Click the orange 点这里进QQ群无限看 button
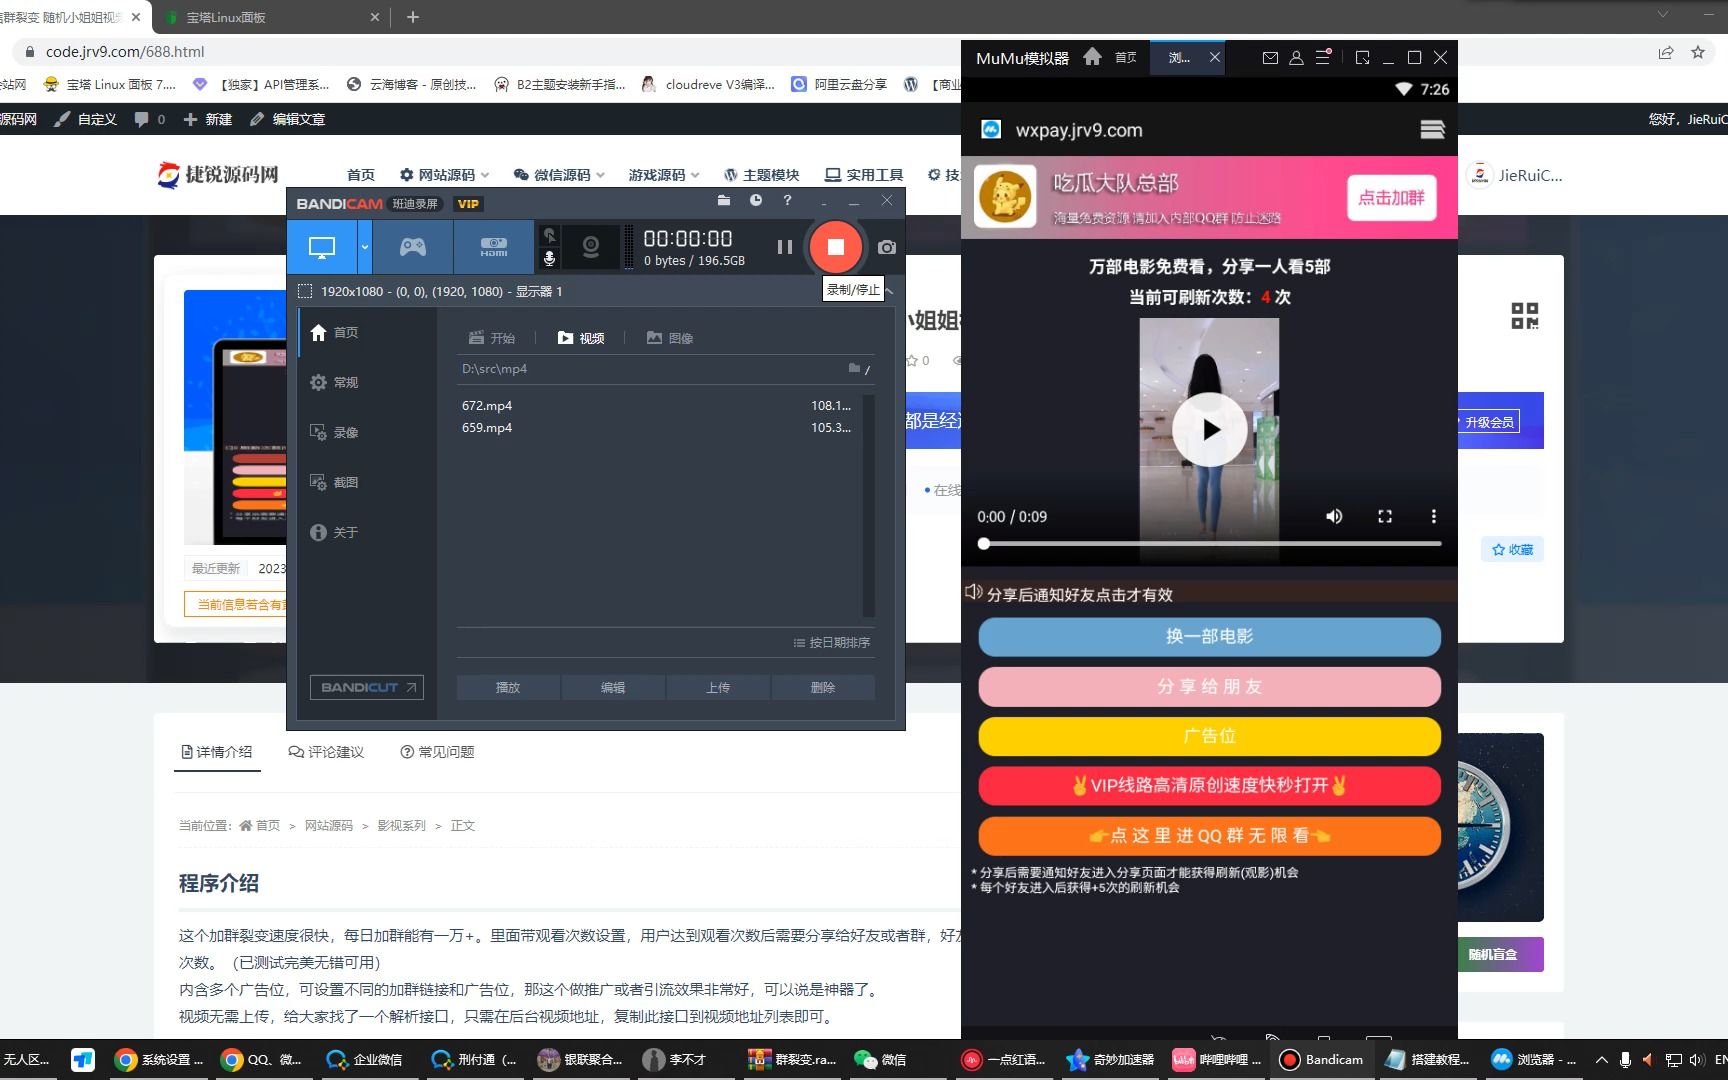1728x1080 pixels. [x=1210, y=836]
